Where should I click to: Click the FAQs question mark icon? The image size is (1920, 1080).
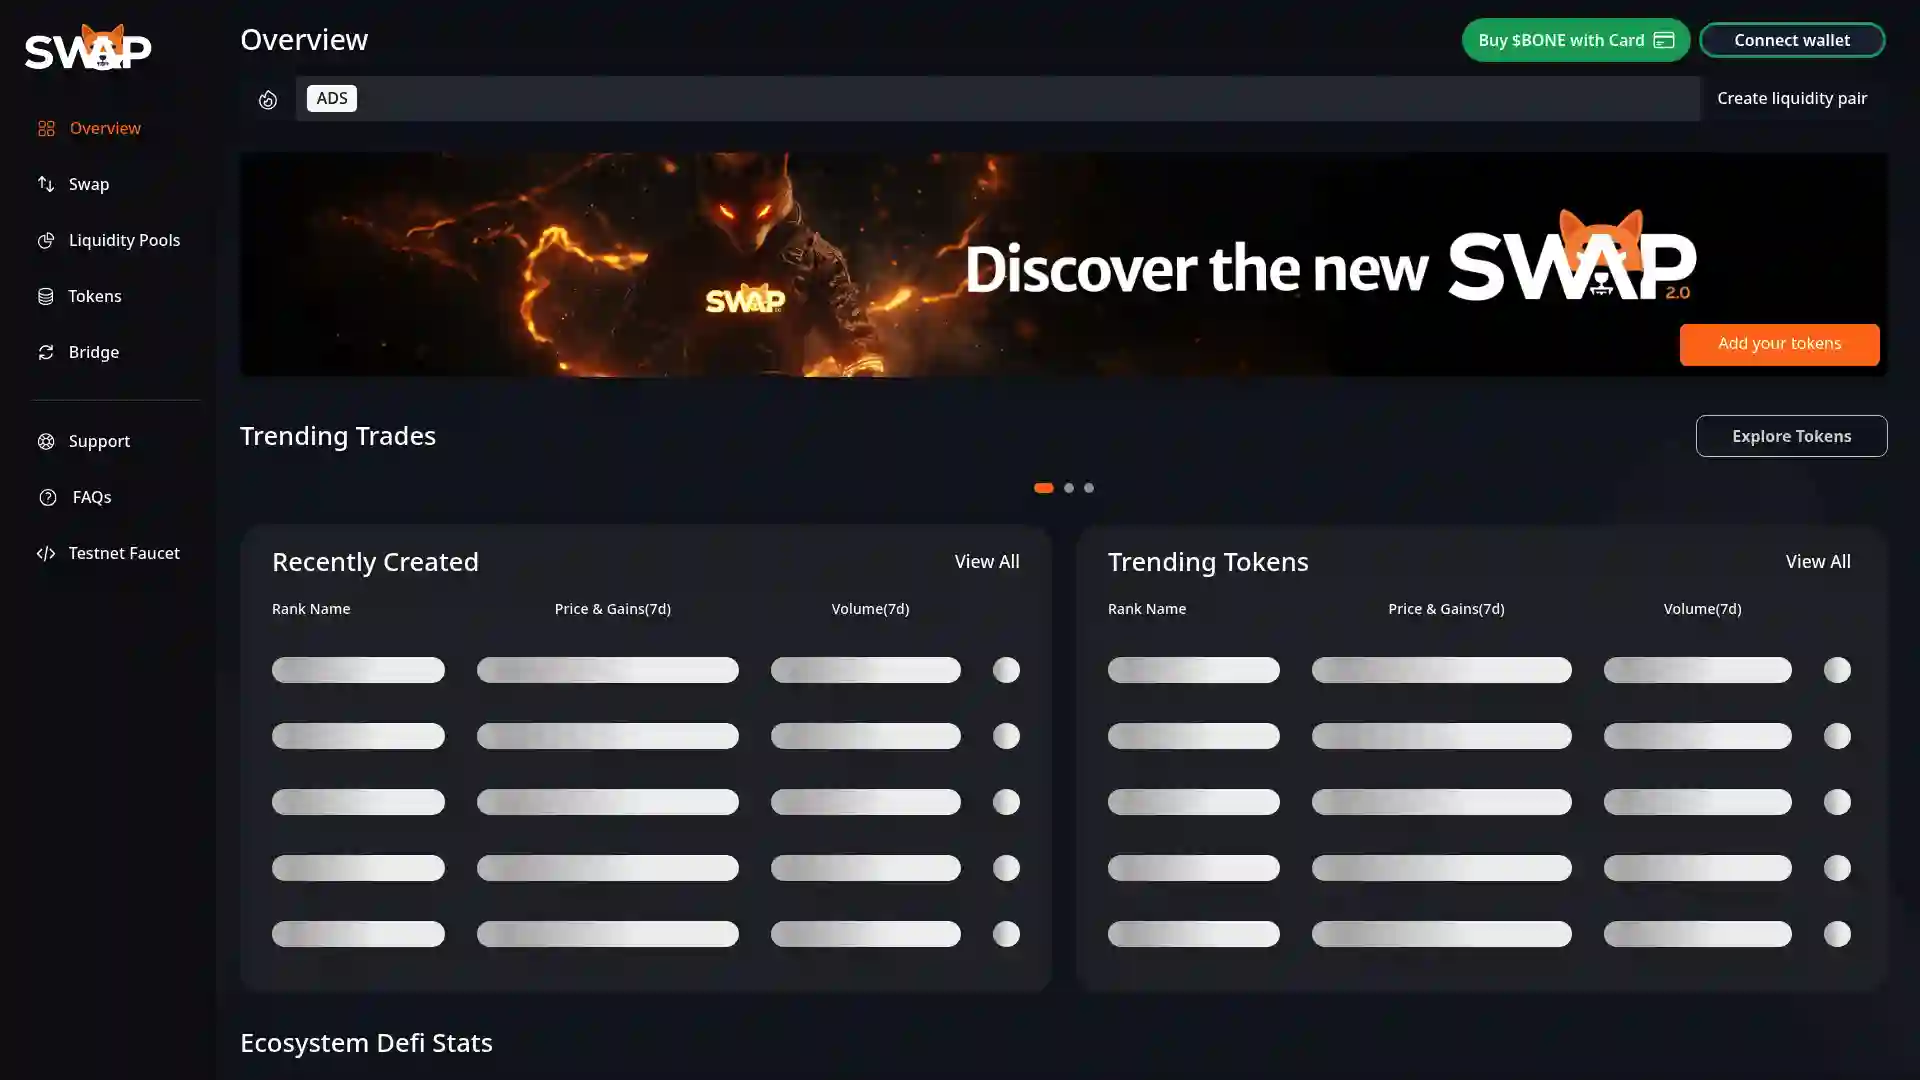(48, 498)
